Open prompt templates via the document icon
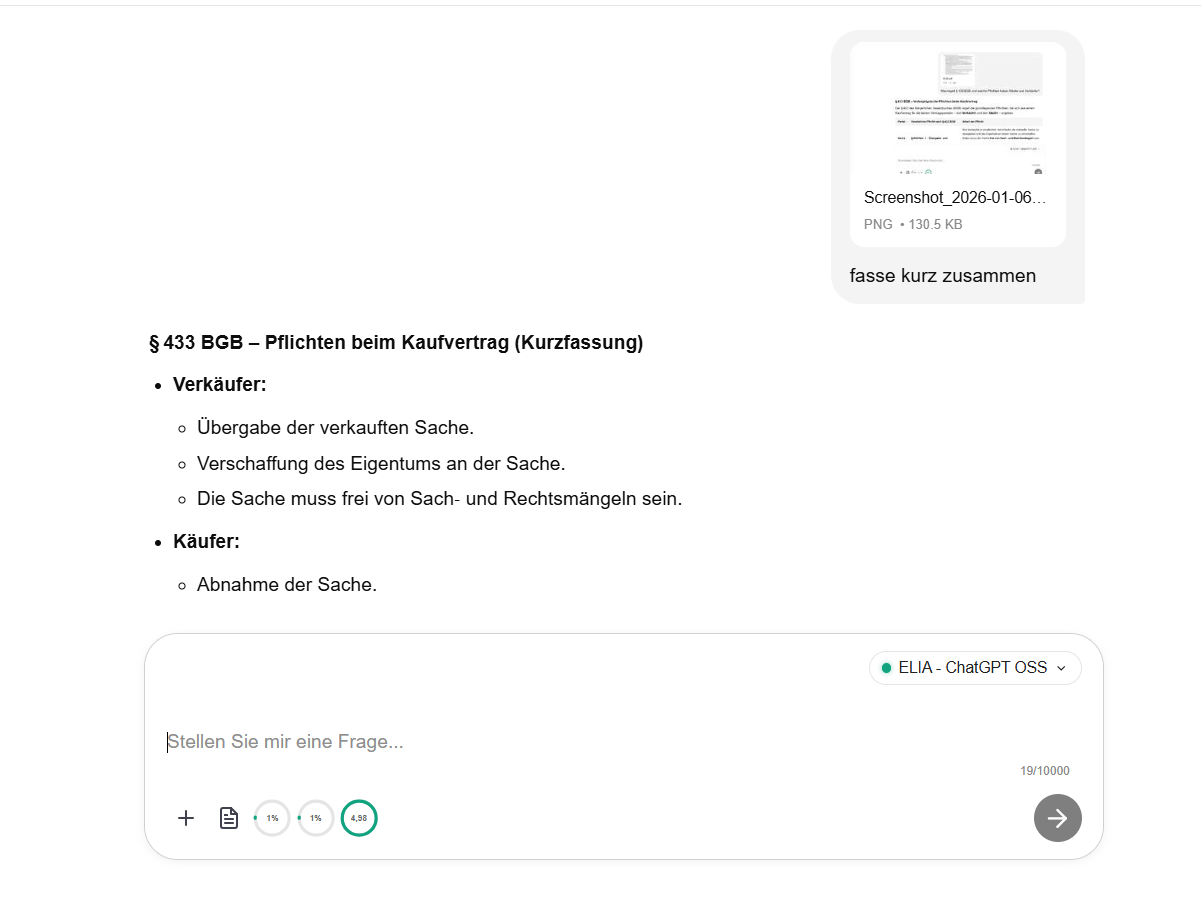1201x901 pixels. pos(228,817)
